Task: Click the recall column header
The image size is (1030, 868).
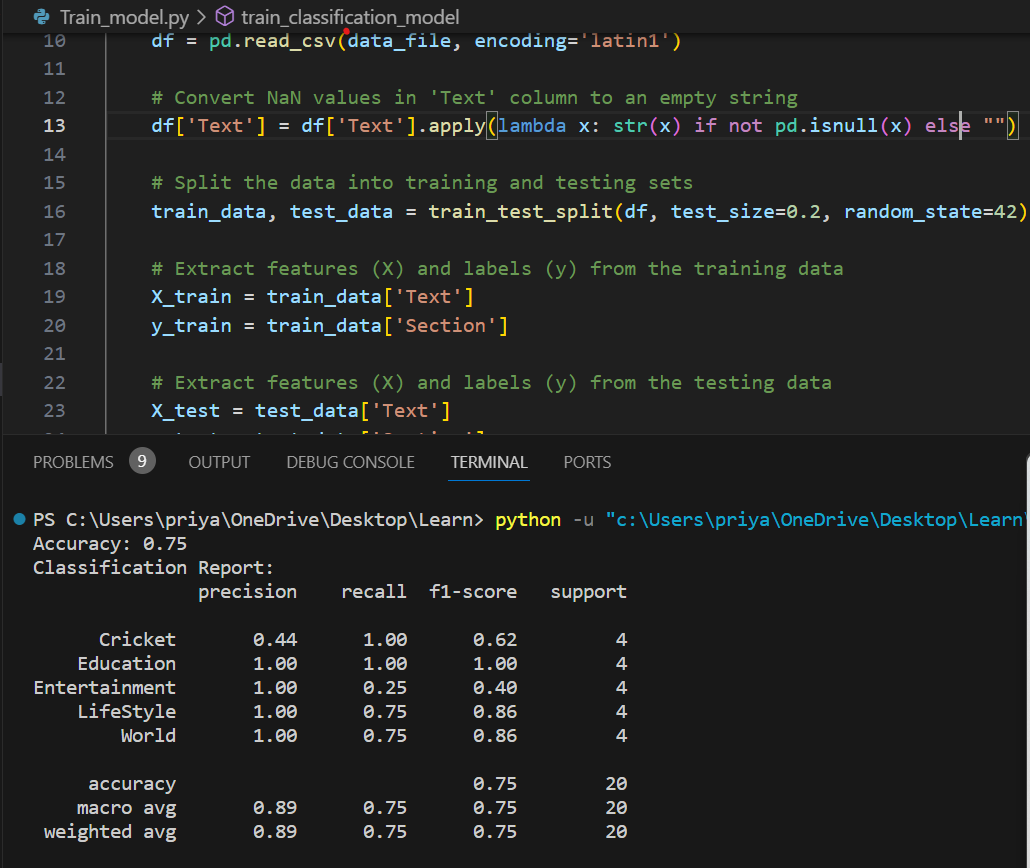Action: pos(374,592)
